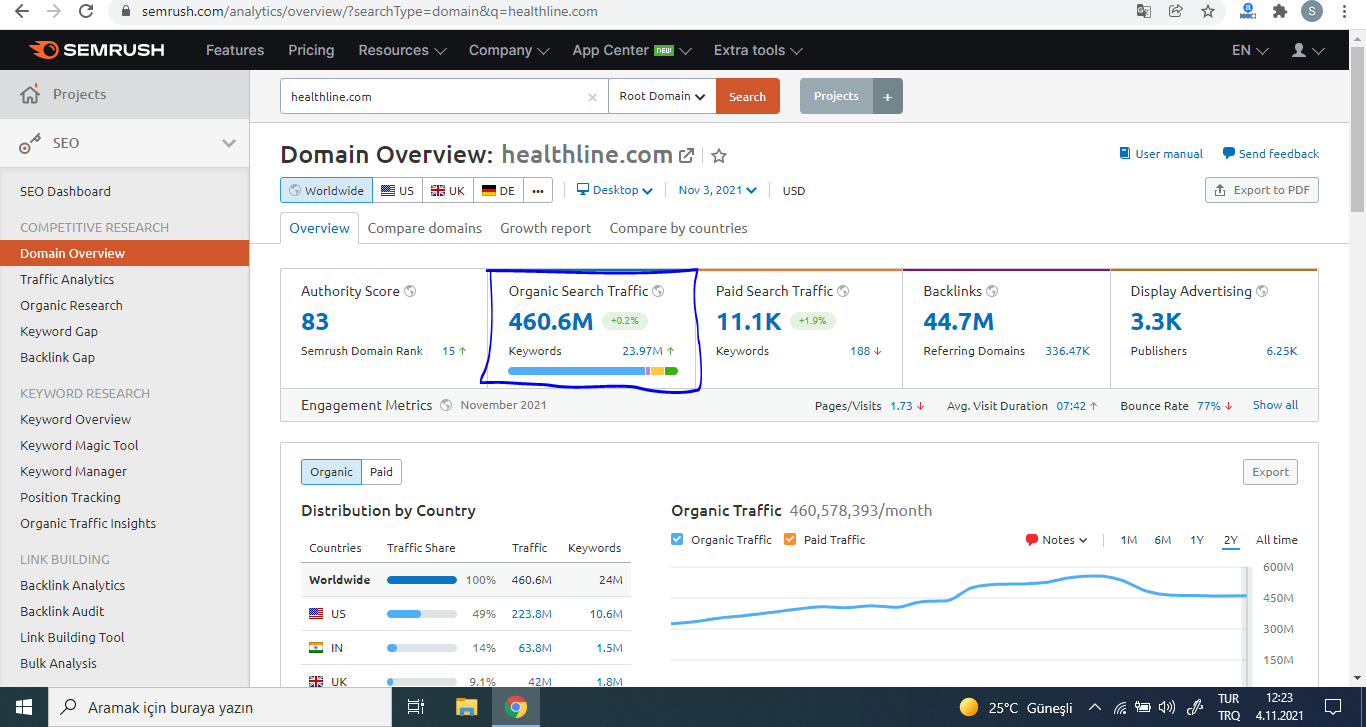Open healthline.com external link icon

pyautogui.click(x=687, y=156)
